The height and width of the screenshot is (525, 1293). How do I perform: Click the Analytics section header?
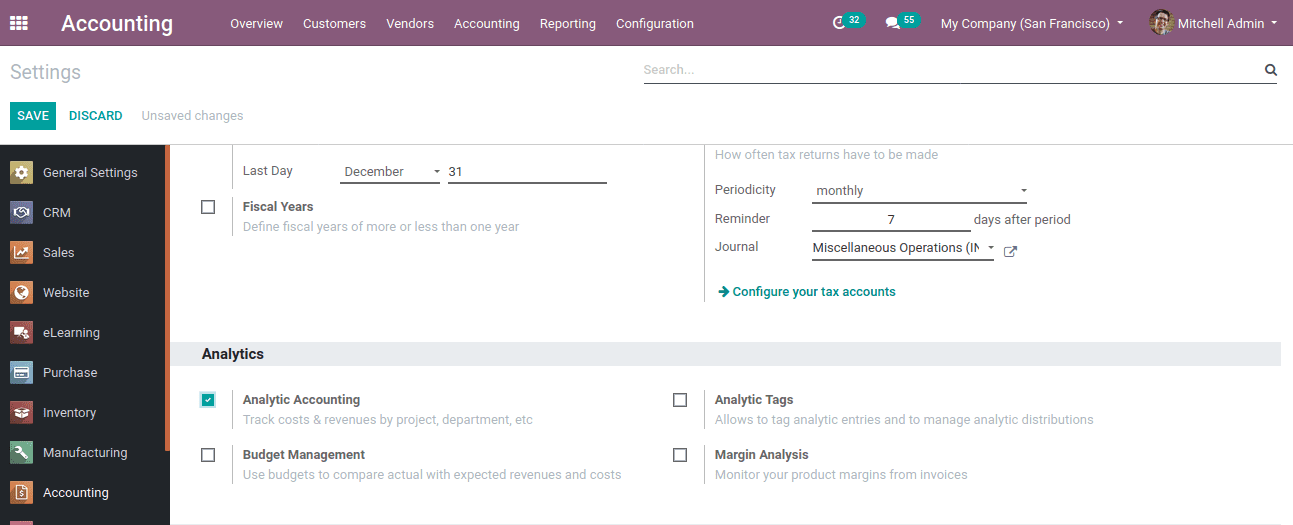click(233, 354)
